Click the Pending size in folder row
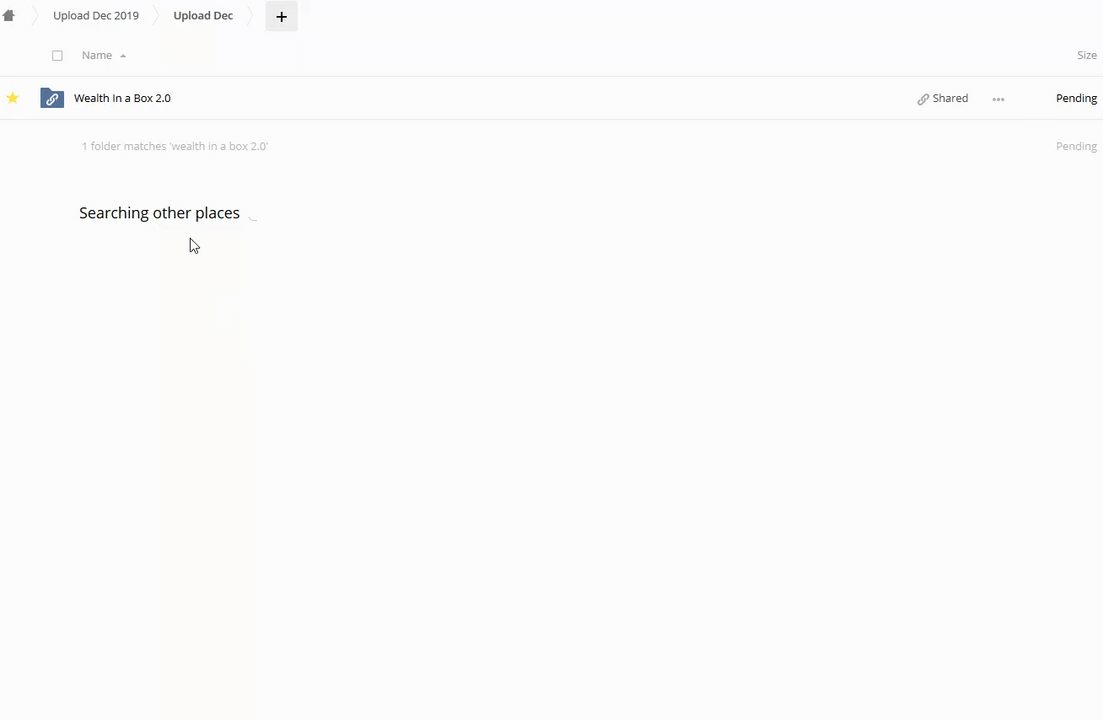Screen dimensions: 1103x720 coord(1076,98)
